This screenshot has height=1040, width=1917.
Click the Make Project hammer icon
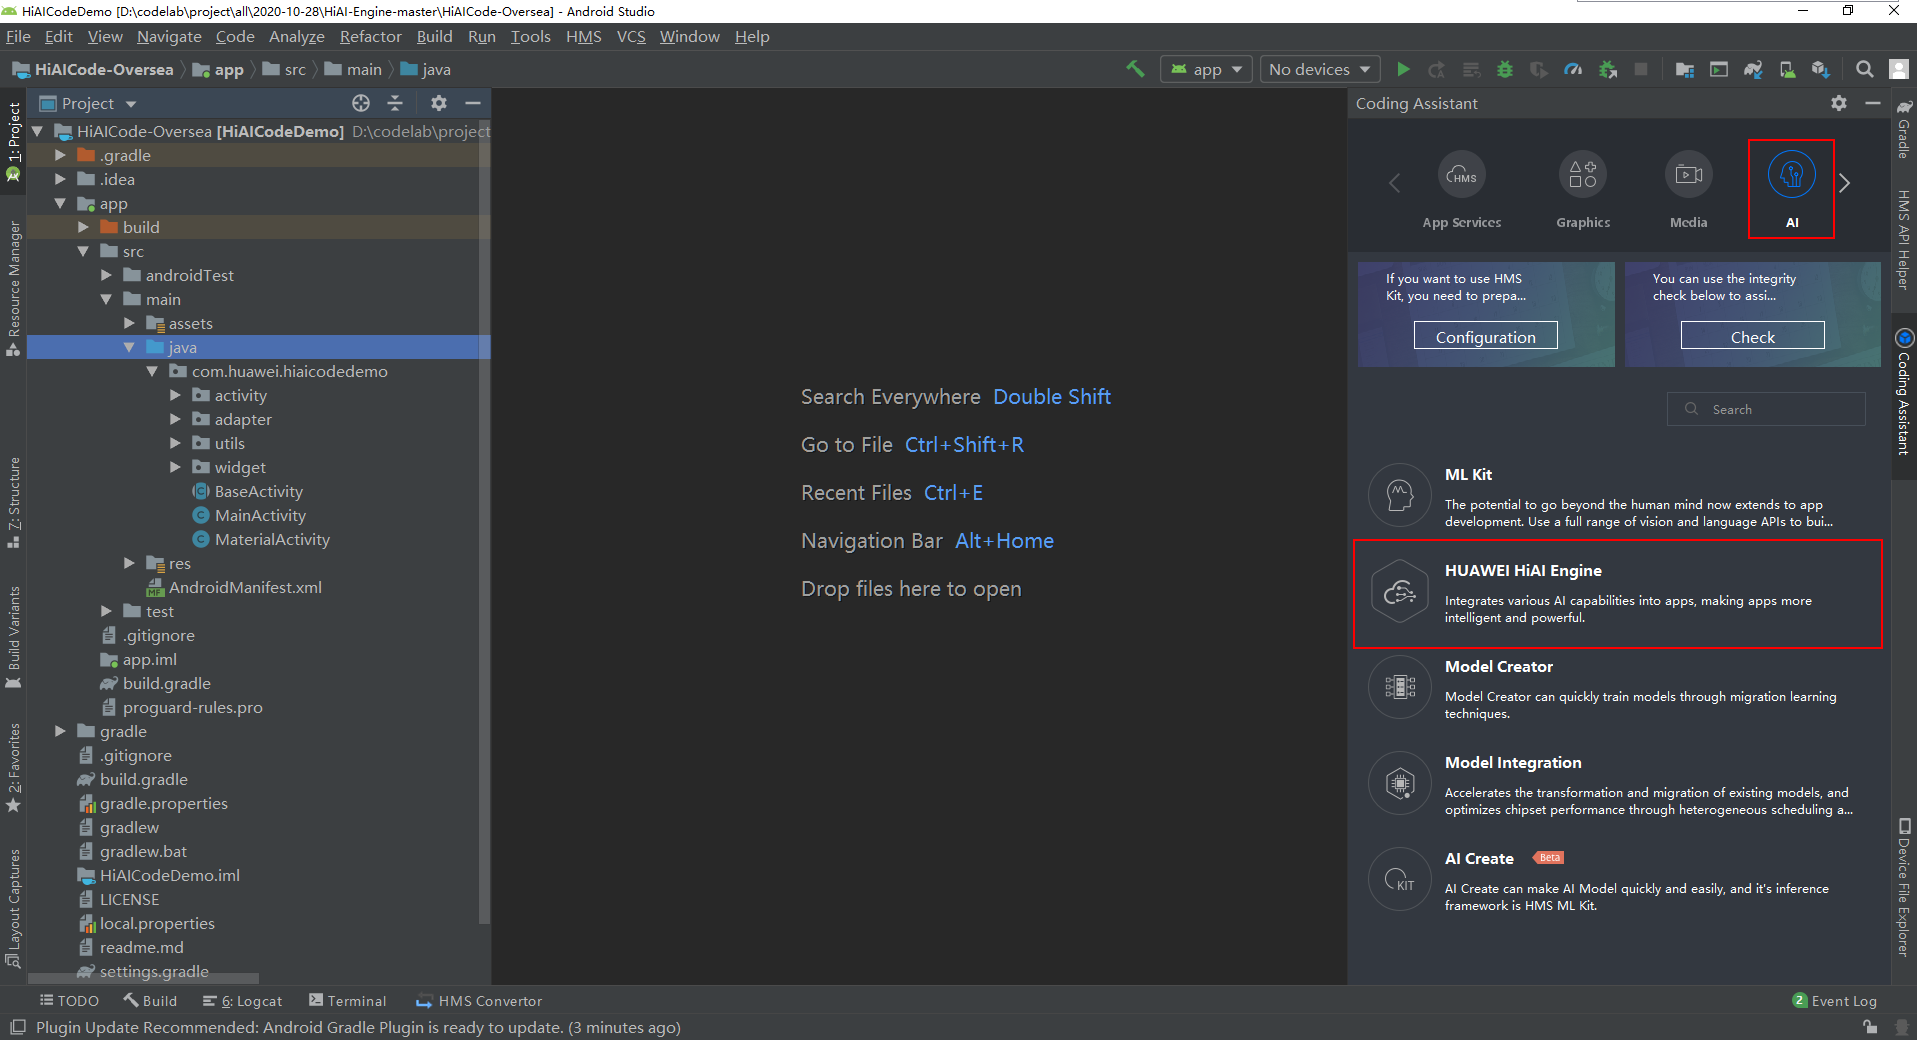click(1135, 69)
